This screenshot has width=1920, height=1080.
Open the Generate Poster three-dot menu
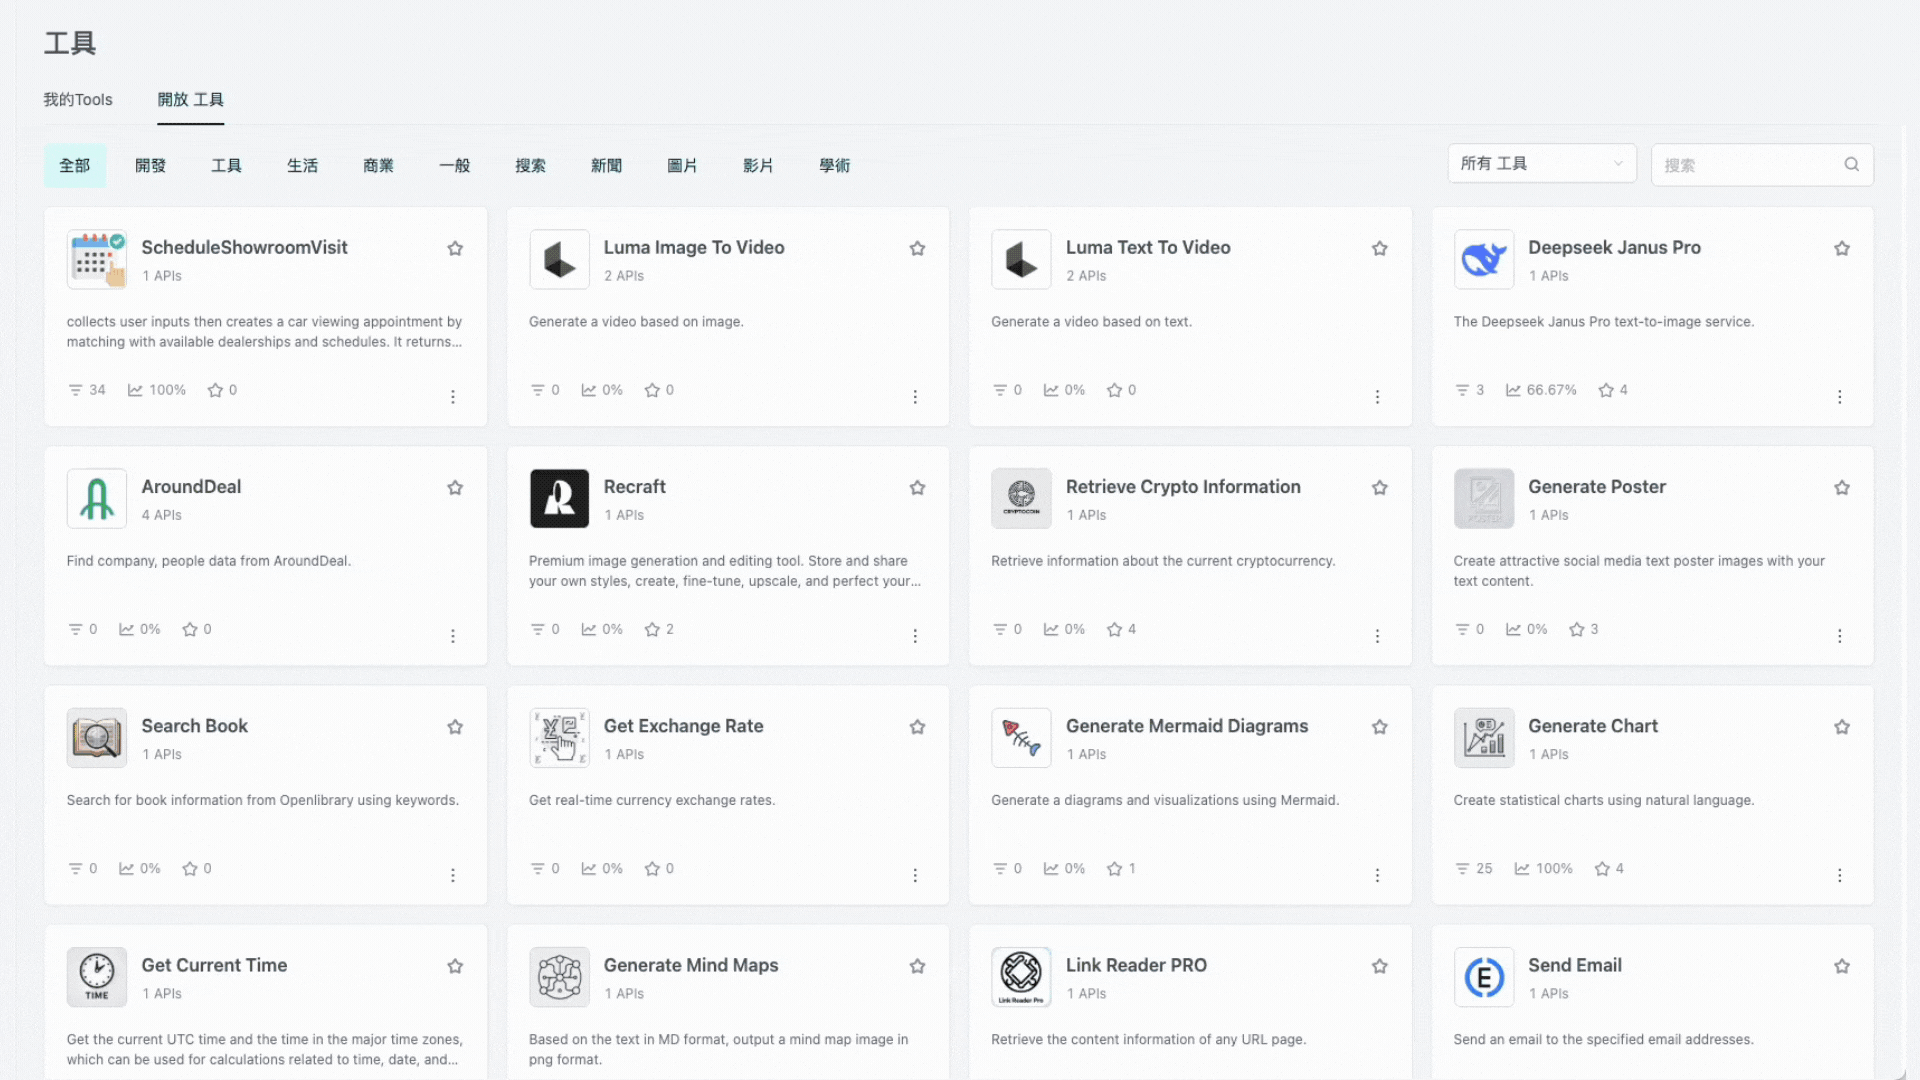[1839, 636]
